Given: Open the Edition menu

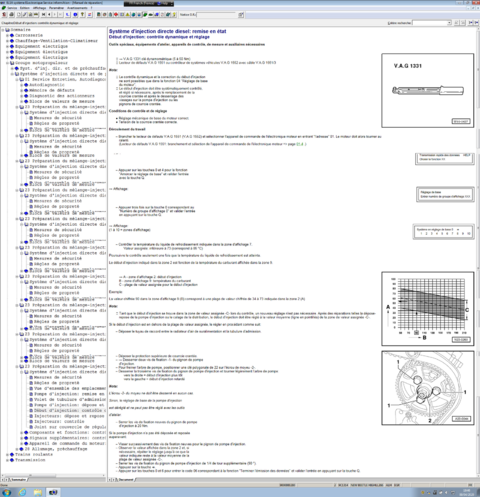Looking at the screenshot, I should [x=25, y=8].
